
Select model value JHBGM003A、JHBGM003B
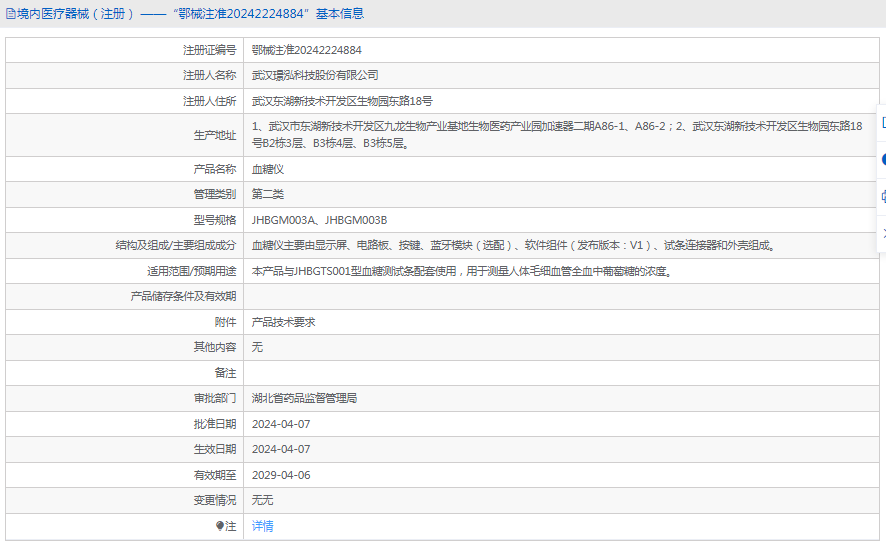point(319,220)
